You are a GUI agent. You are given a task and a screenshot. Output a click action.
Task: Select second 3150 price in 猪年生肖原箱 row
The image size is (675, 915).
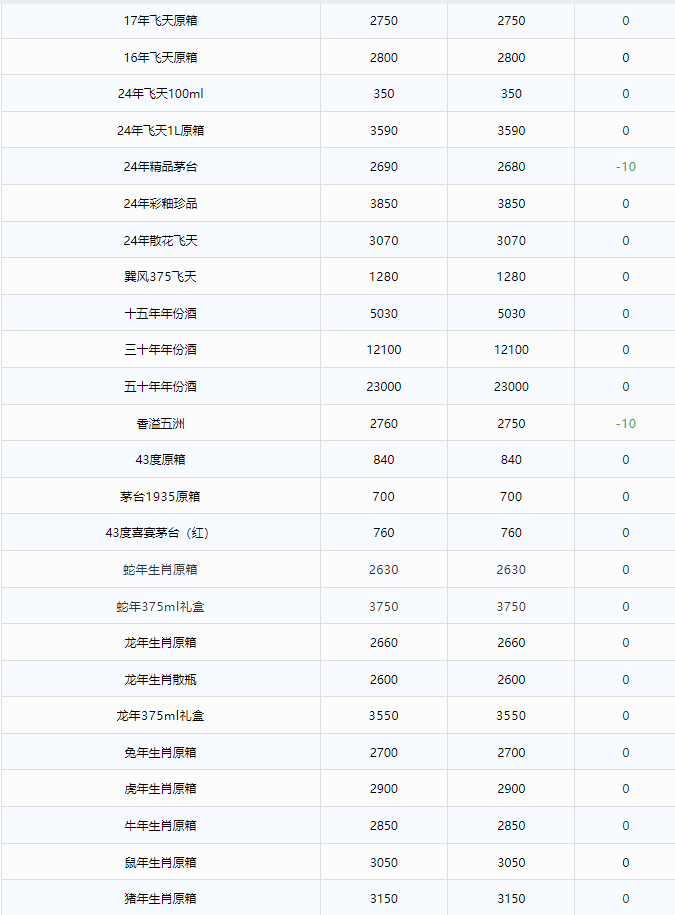coord(511,898)
